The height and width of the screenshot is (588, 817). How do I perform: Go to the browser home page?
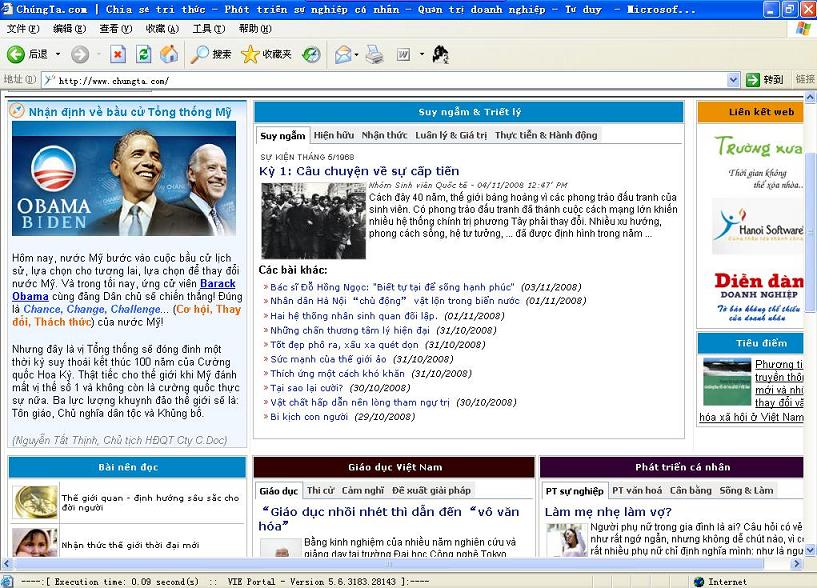pos(169,54)
